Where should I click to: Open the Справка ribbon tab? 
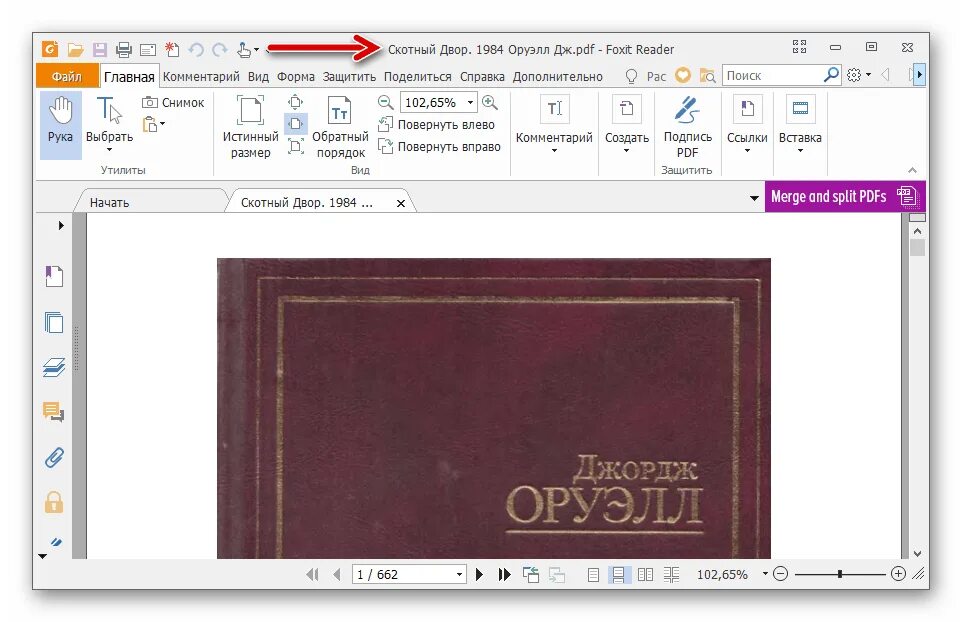pos(482,77)
